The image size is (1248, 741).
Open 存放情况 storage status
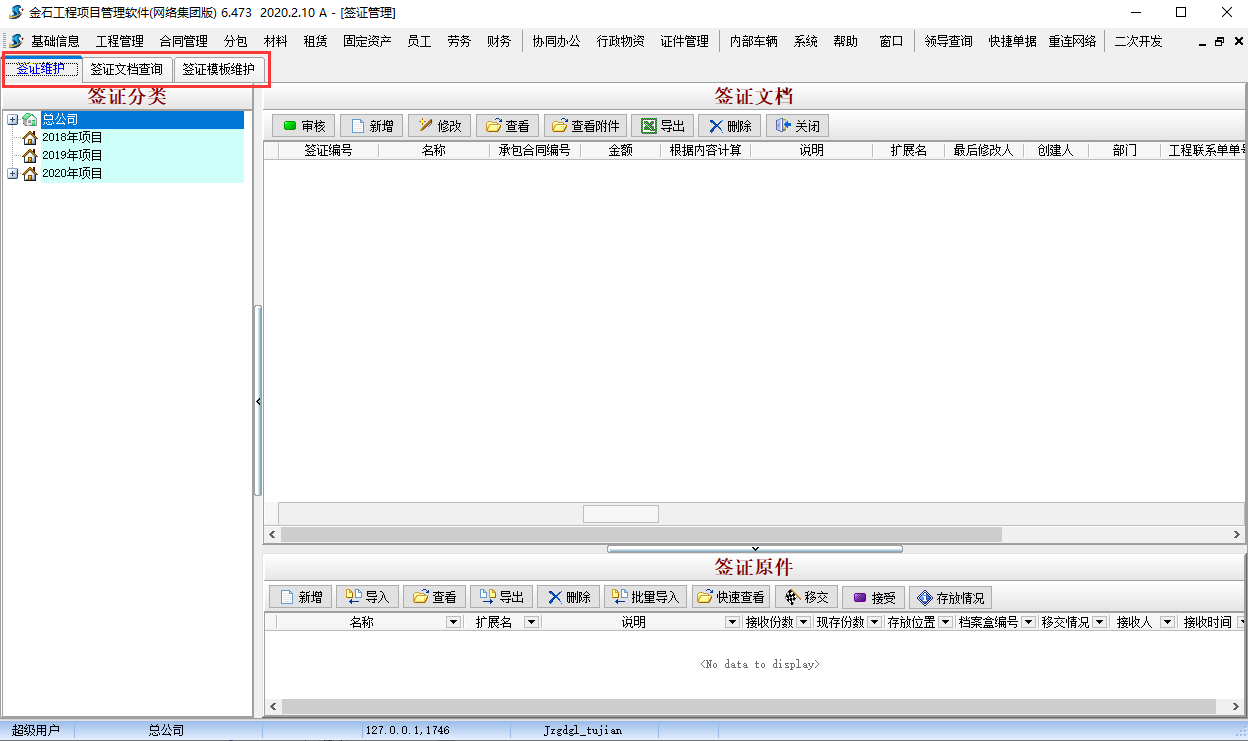pos(949,597)
